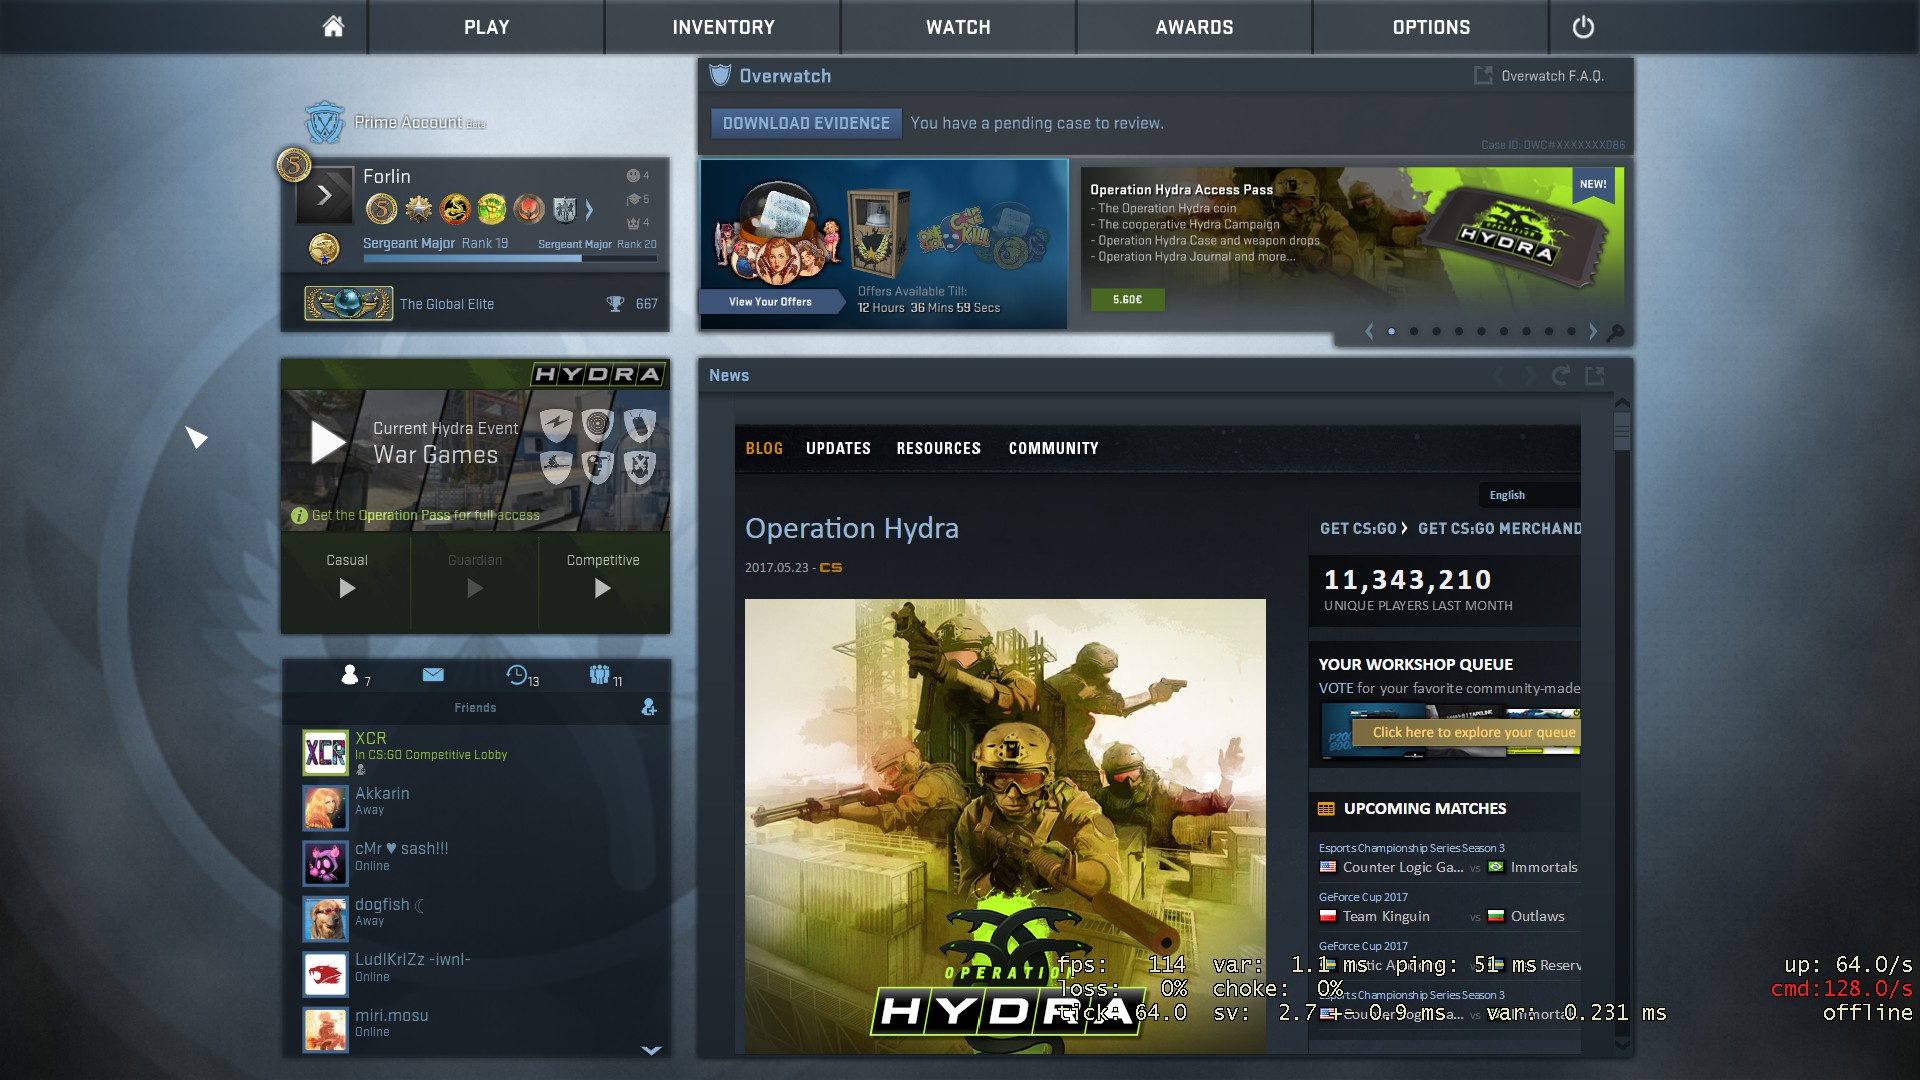
Task: Switch to UPDATES blog tab
Action: click(x=838, y=448)
